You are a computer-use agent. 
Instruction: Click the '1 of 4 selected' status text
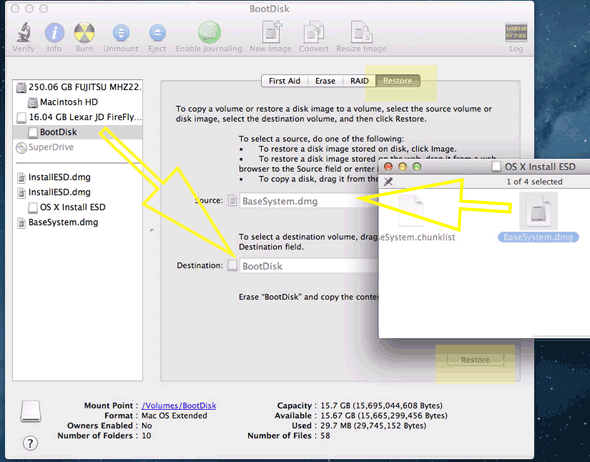coord(534,182)
